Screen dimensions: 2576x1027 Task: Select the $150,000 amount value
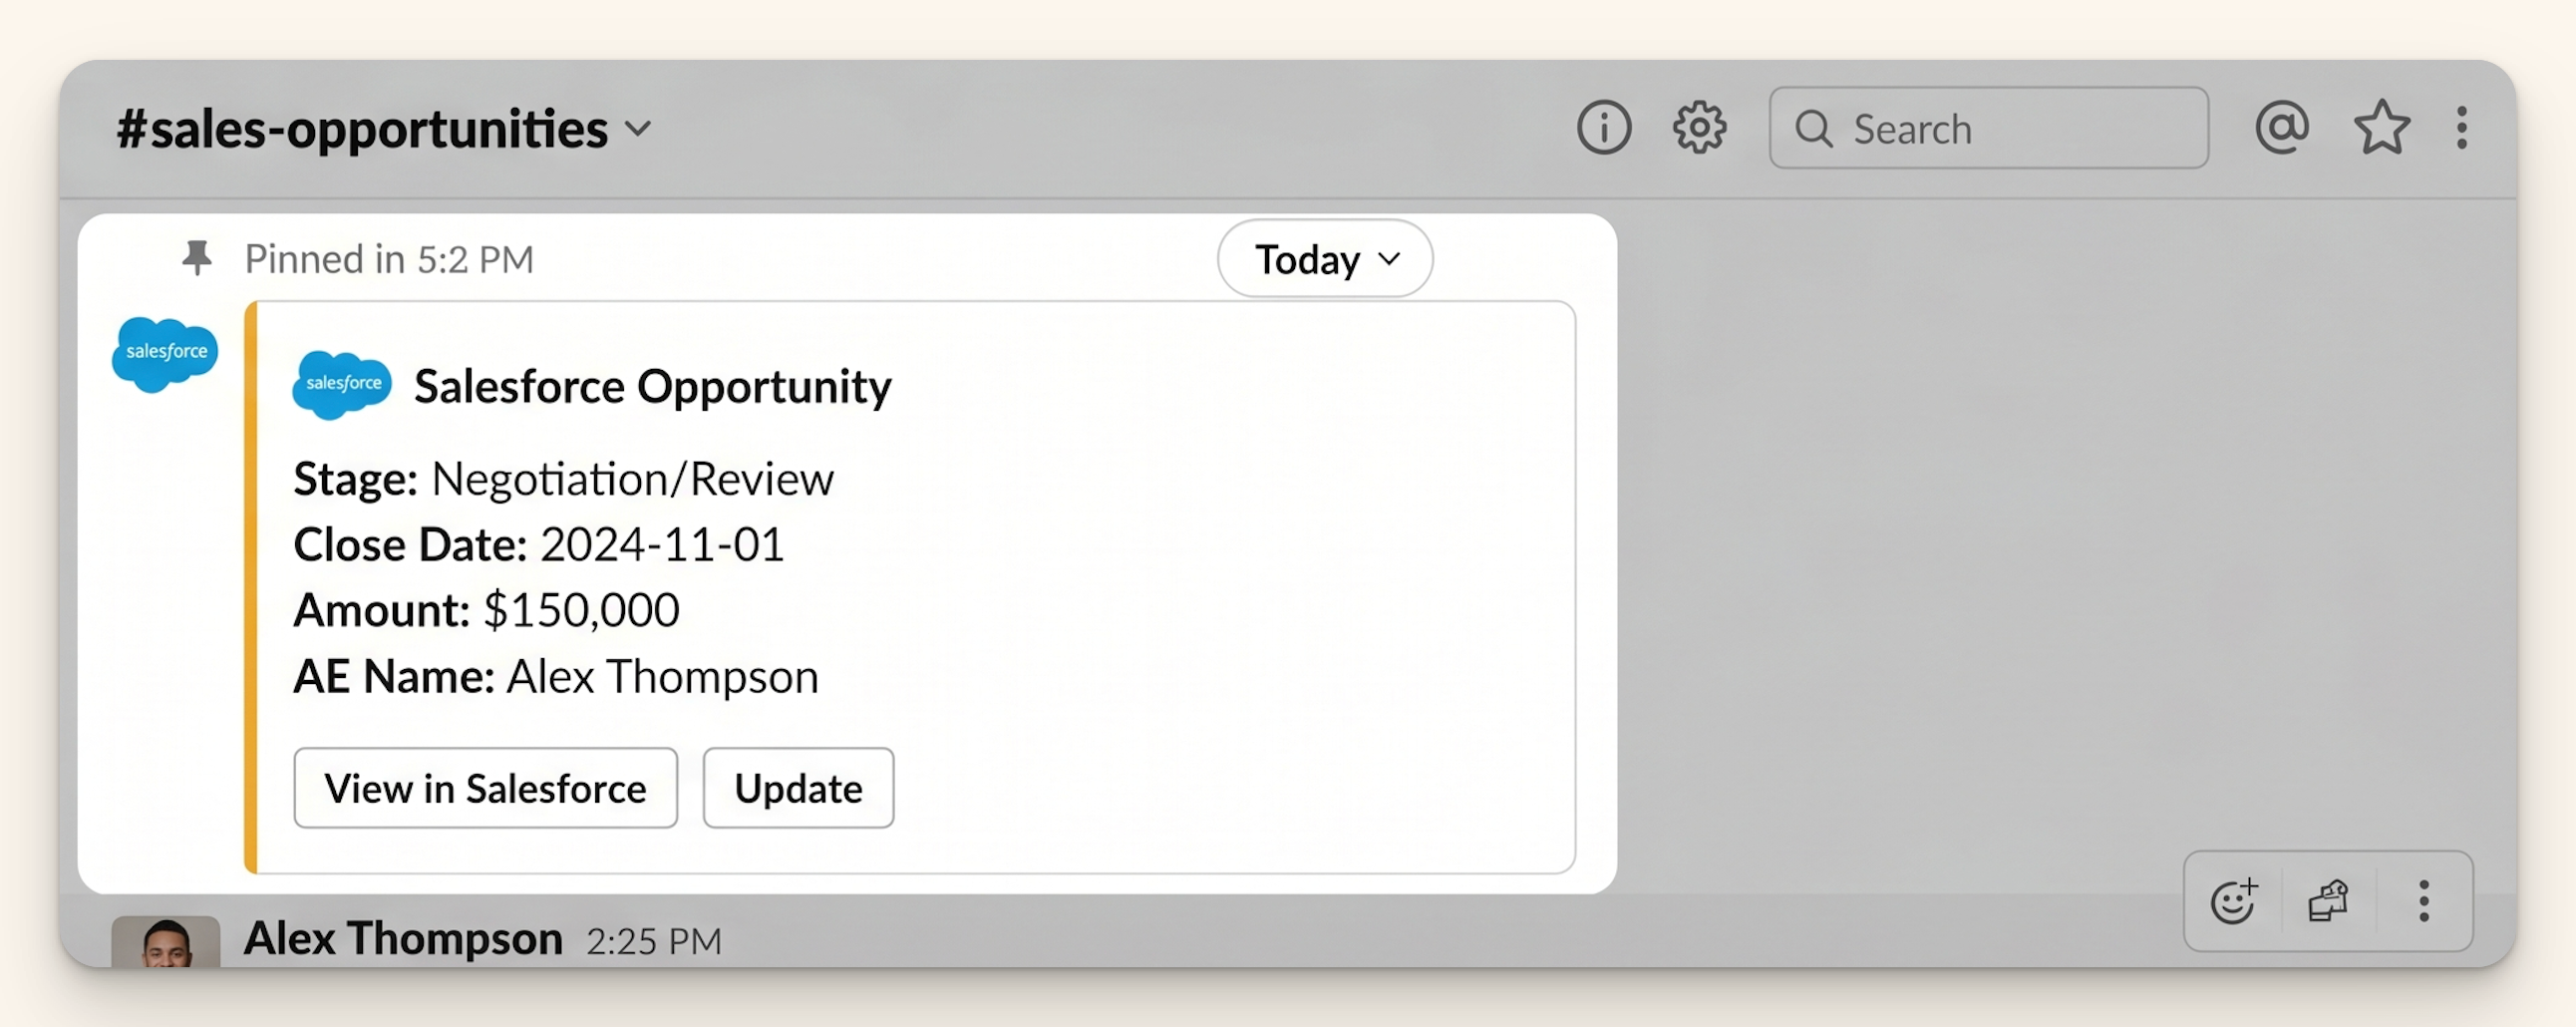[x=581, y=610]
